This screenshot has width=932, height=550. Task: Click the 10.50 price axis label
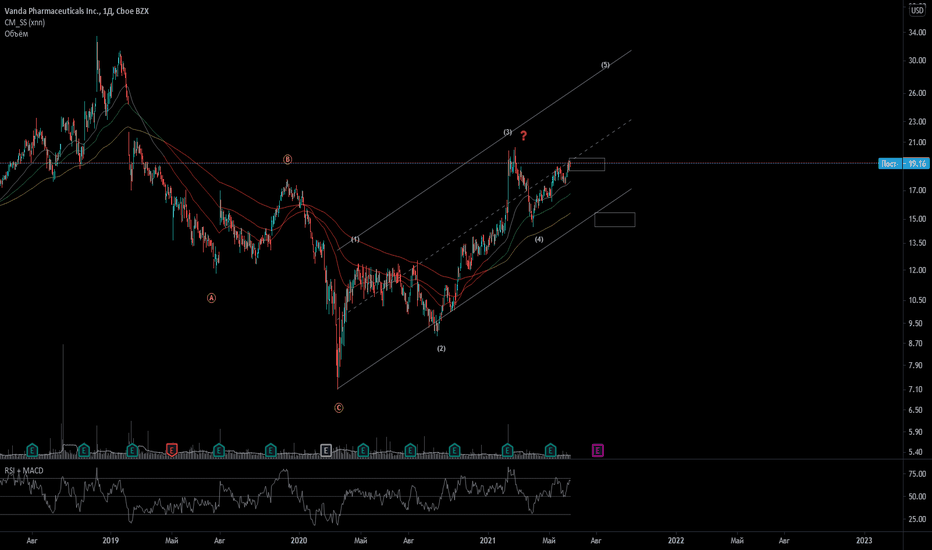(x=917, y=300)
